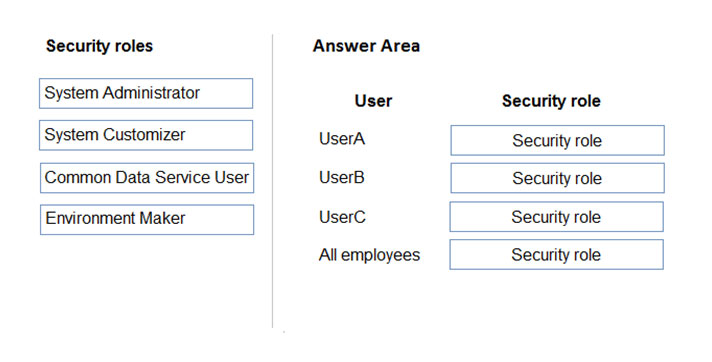Click the All employees Security role slot

pyautogui.click(x=556, y=254)
